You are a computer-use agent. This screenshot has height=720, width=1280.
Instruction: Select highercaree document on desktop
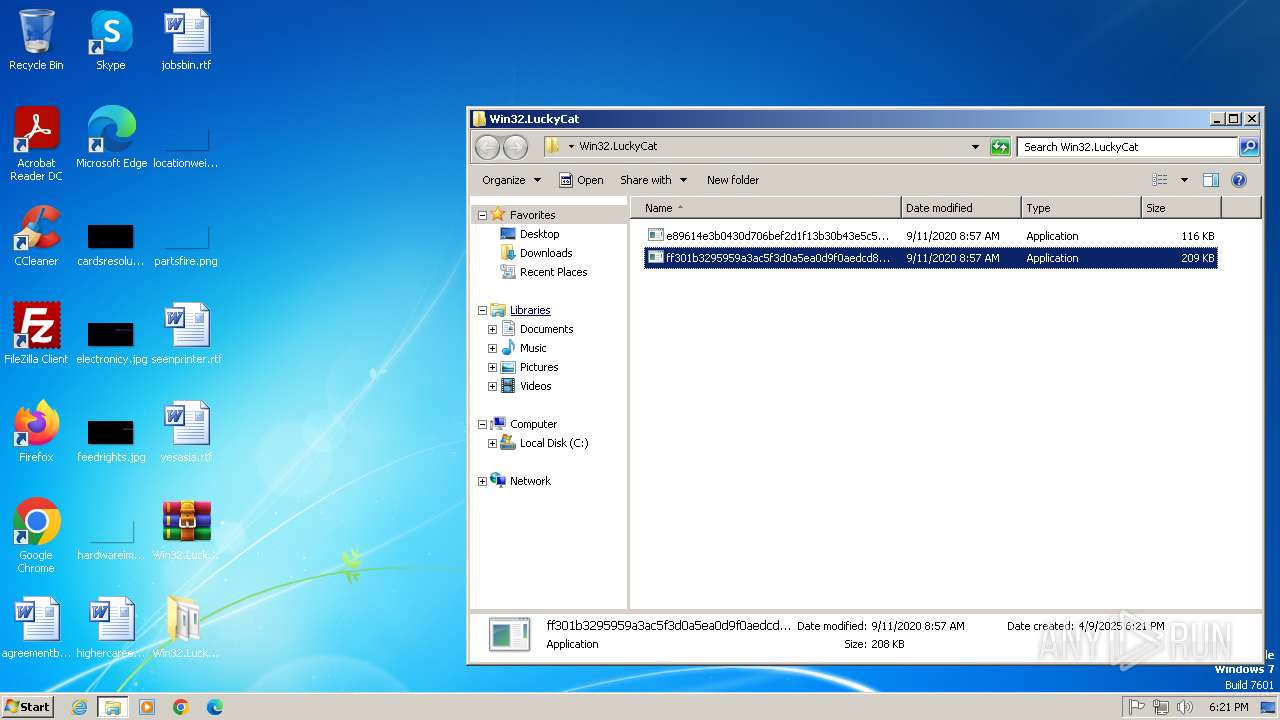click(x=111, y=627)
